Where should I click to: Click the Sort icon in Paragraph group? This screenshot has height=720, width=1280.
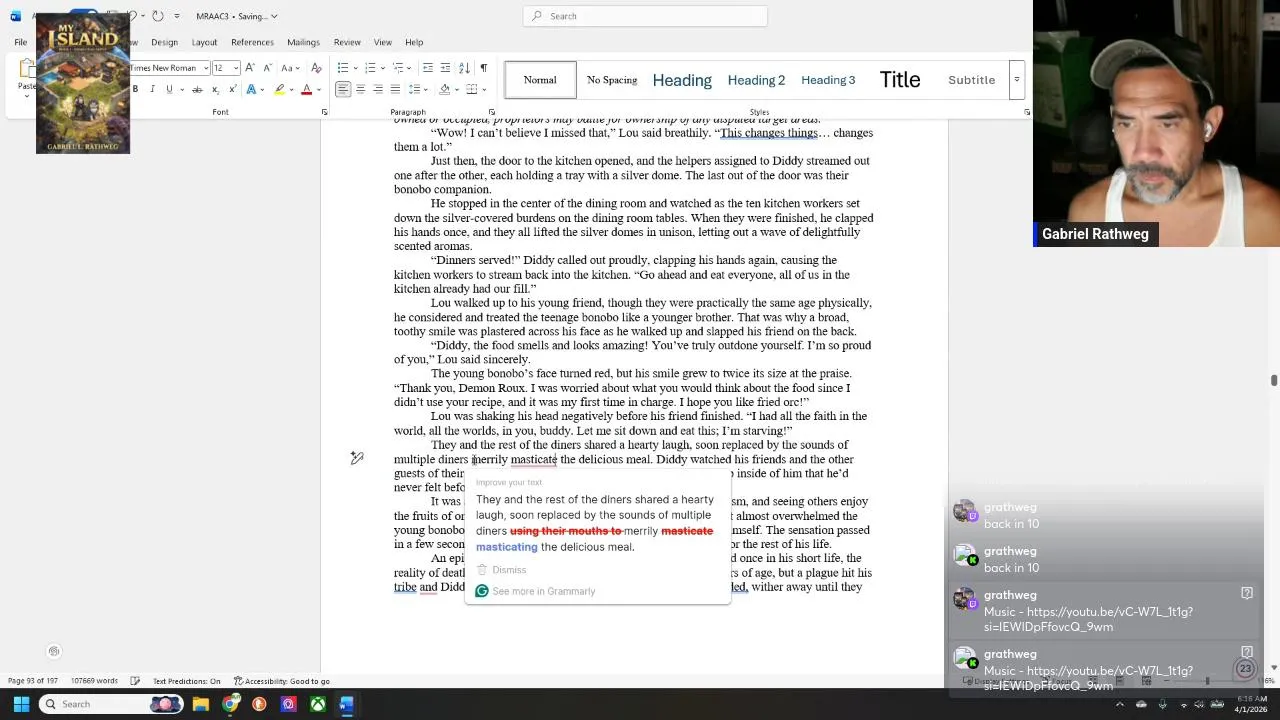coord(464,68)
